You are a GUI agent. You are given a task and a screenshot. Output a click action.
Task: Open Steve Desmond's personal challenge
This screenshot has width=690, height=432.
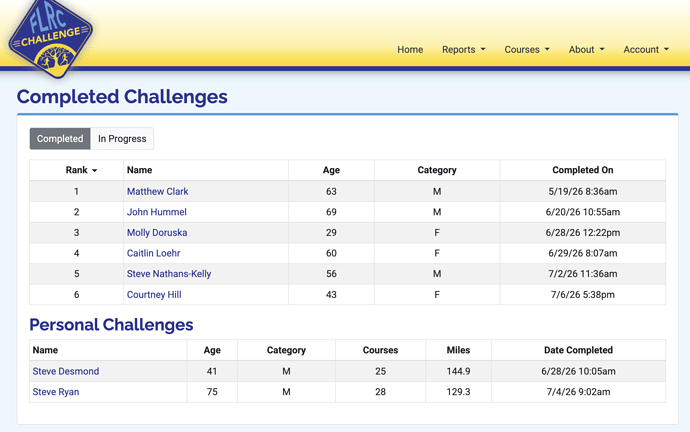pos(66,371)
